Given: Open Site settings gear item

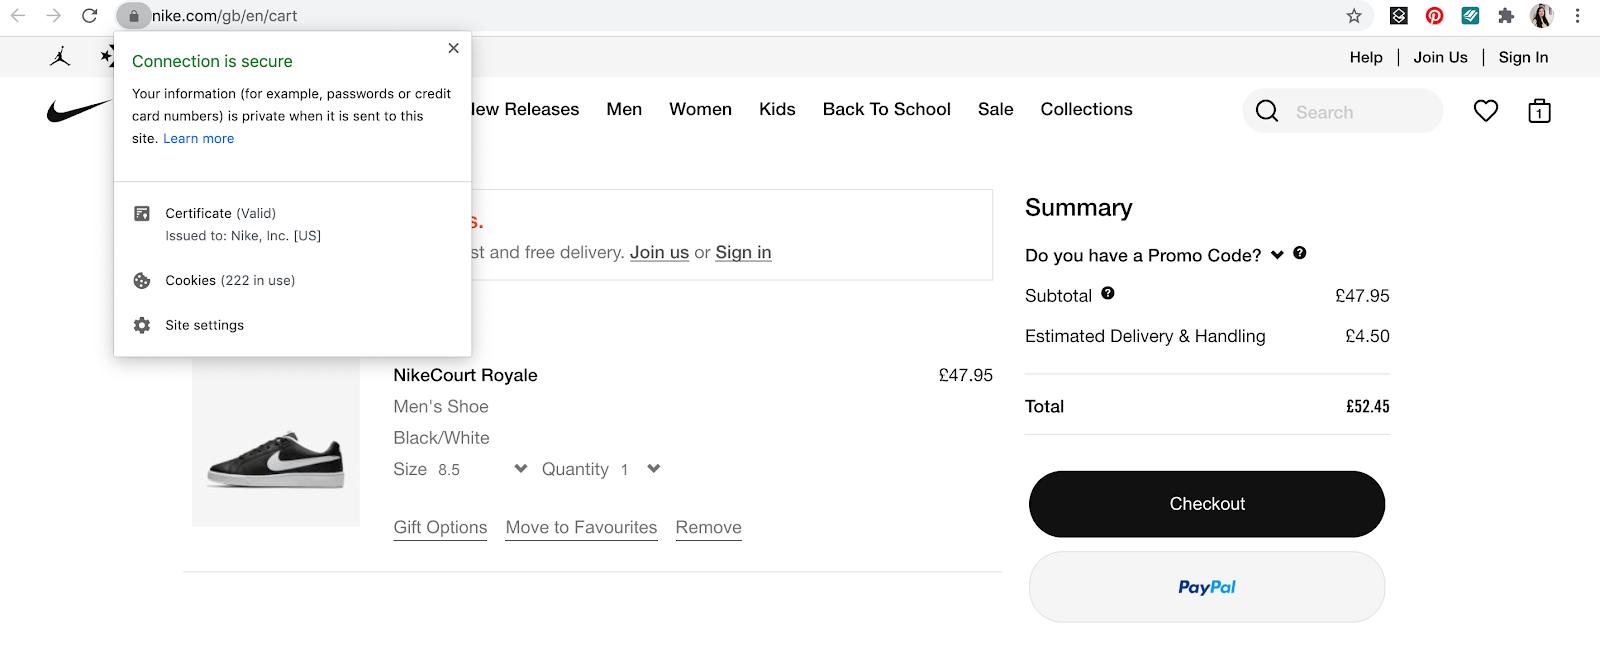Looking at the screenshot, I should click(292, 325).
